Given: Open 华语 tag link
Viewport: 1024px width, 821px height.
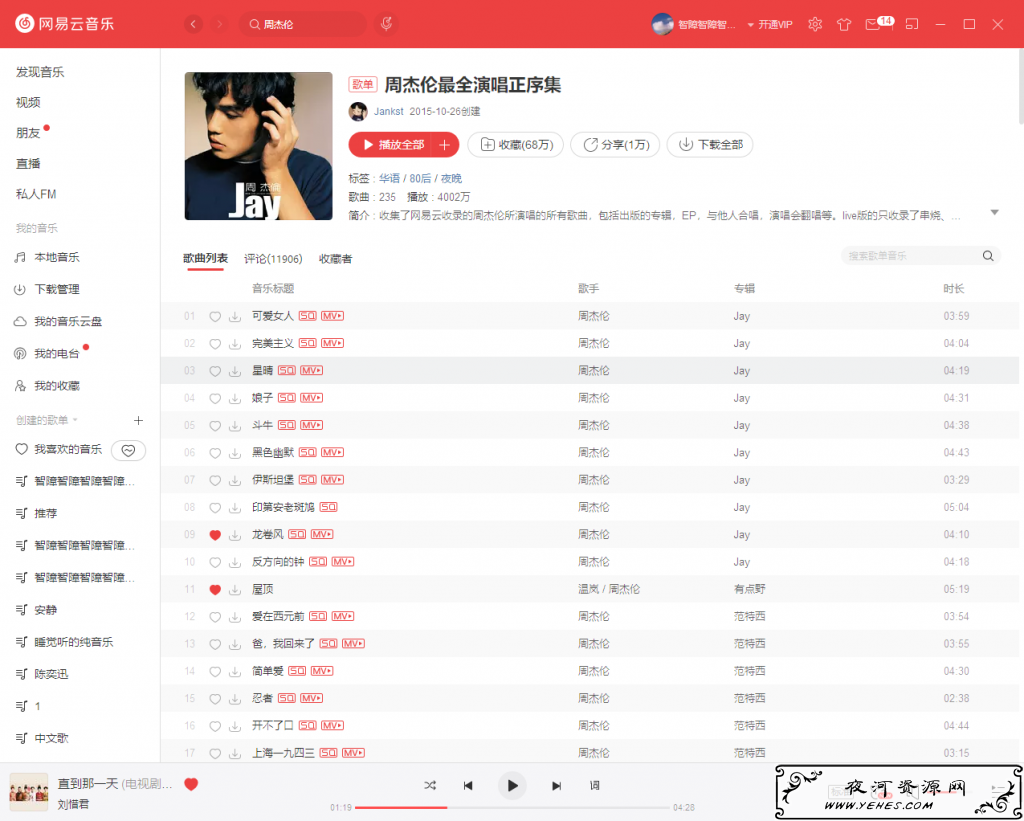Looking at the screenshot, I should pyautogui.click(x=389, y=178).
